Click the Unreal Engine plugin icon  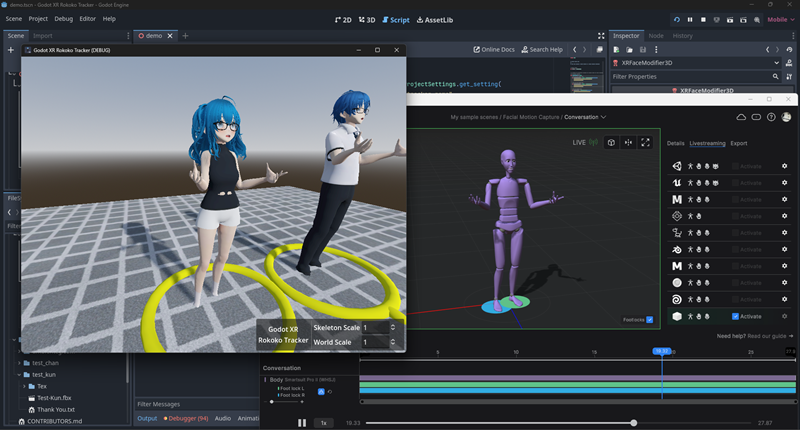pyautogui.click(x=677, y=182)
